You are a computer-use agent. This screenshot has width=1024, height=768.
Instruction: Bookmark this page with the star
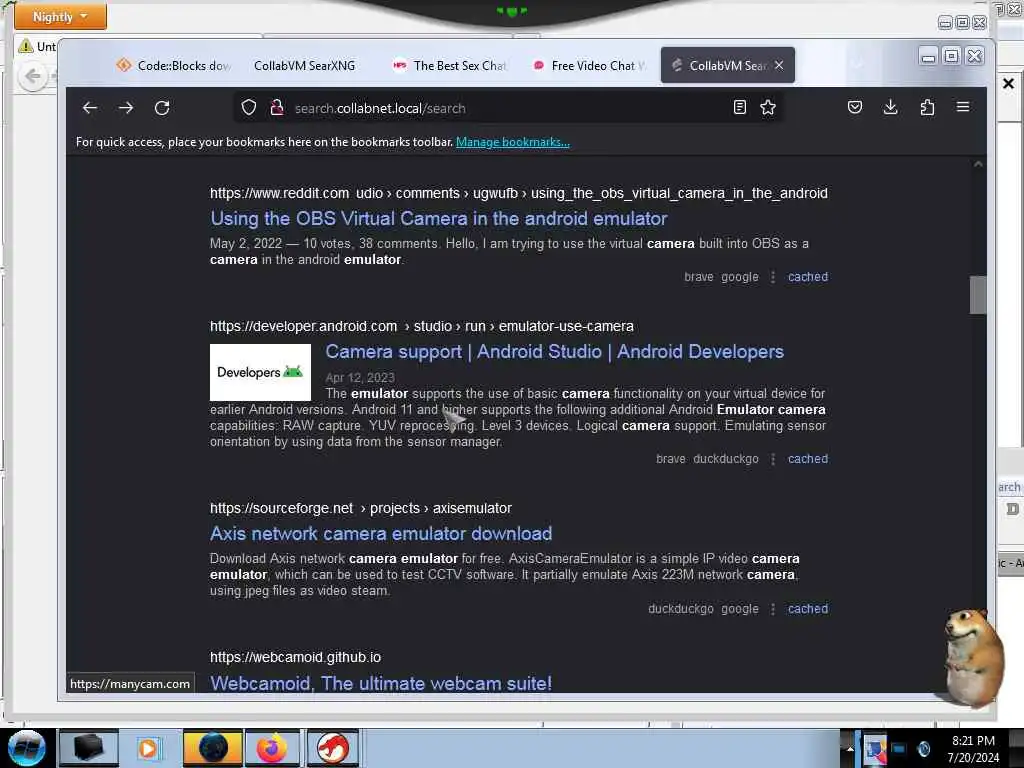coord(768,107)
